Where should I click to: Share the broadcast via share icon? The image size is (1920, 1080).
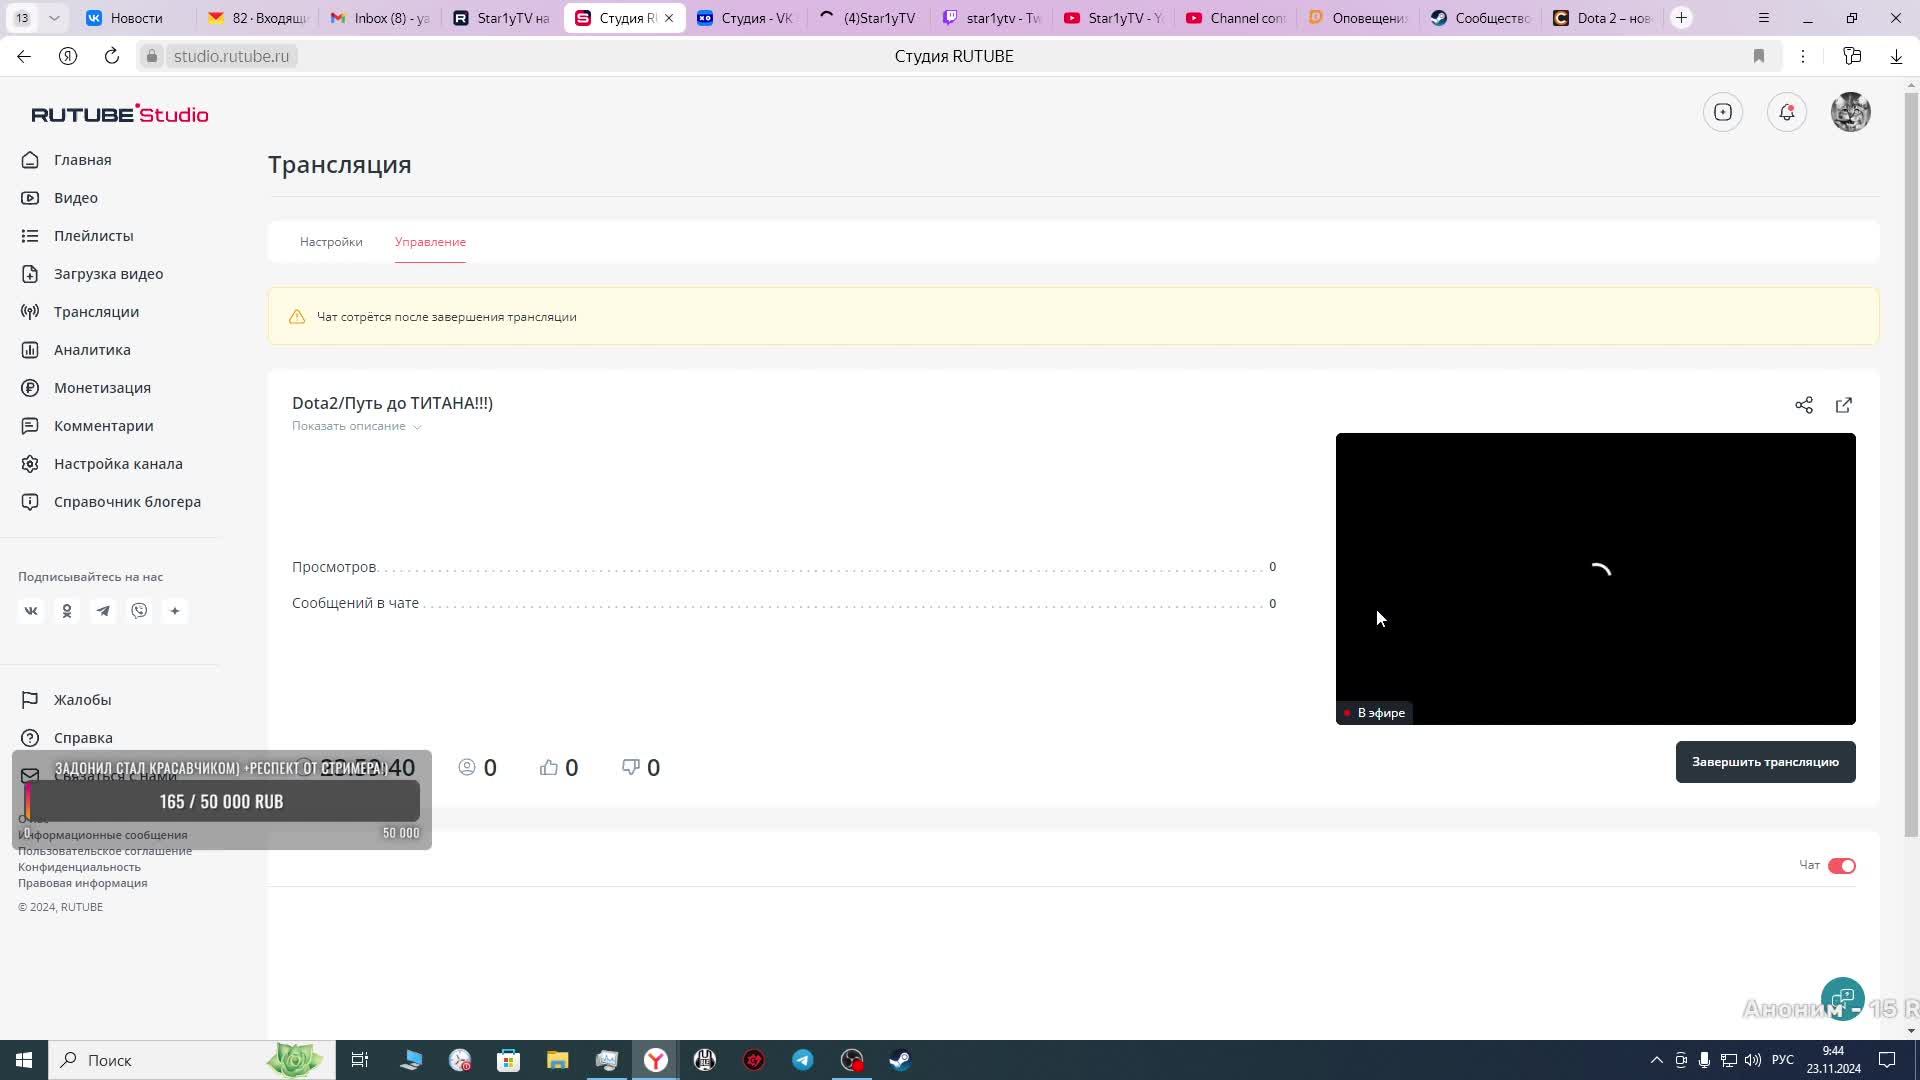(1804, 405)
